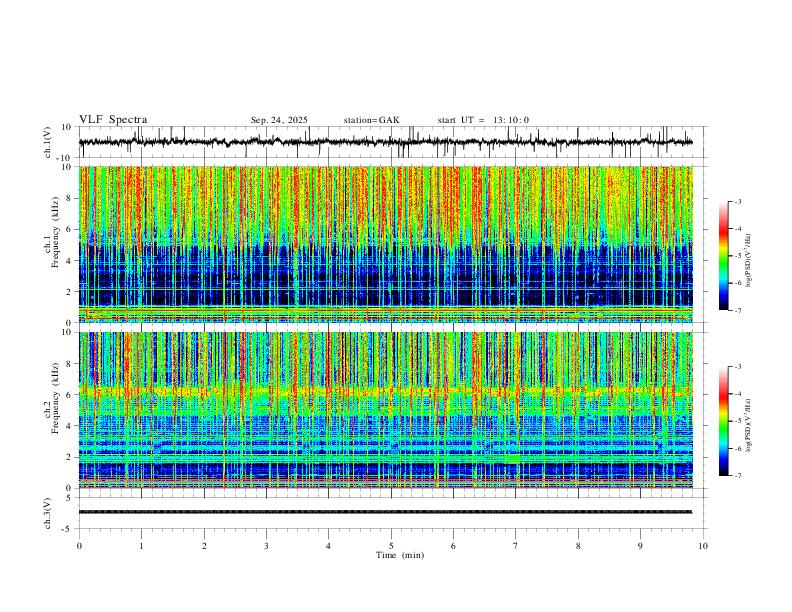Click the "ch.3(V)" axis label

point(48,513)
